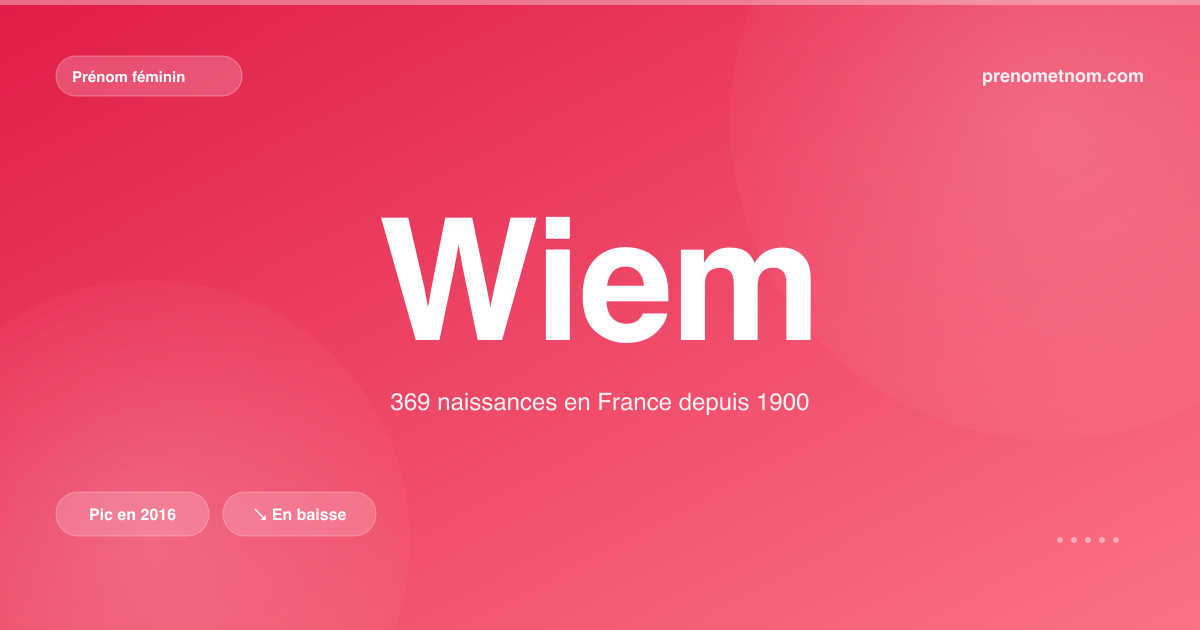This screenshot has height=630, width=1200.
Task: Open the prenometnom.com site link
Action: pyautogui.click(x=1063, y=76)
